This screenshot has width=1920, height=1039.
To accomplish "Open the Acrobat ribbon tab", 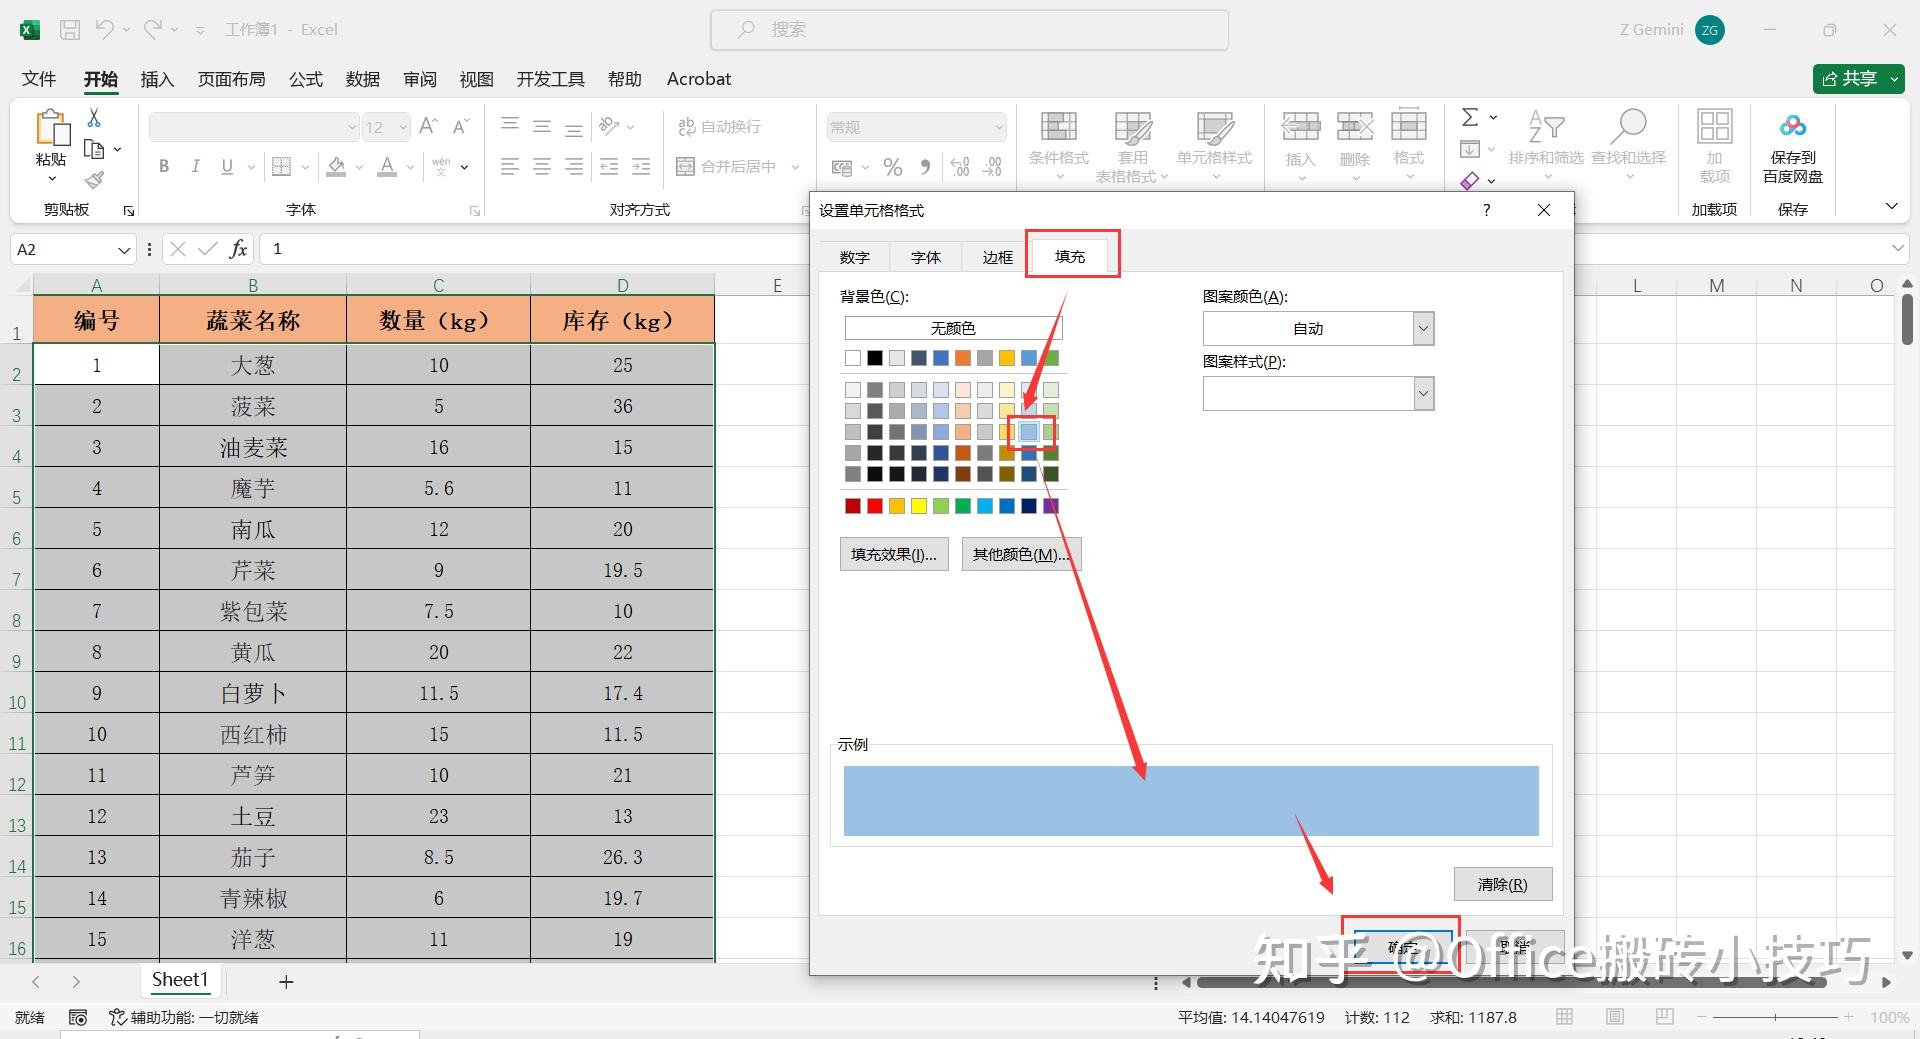I will point(699,79).
